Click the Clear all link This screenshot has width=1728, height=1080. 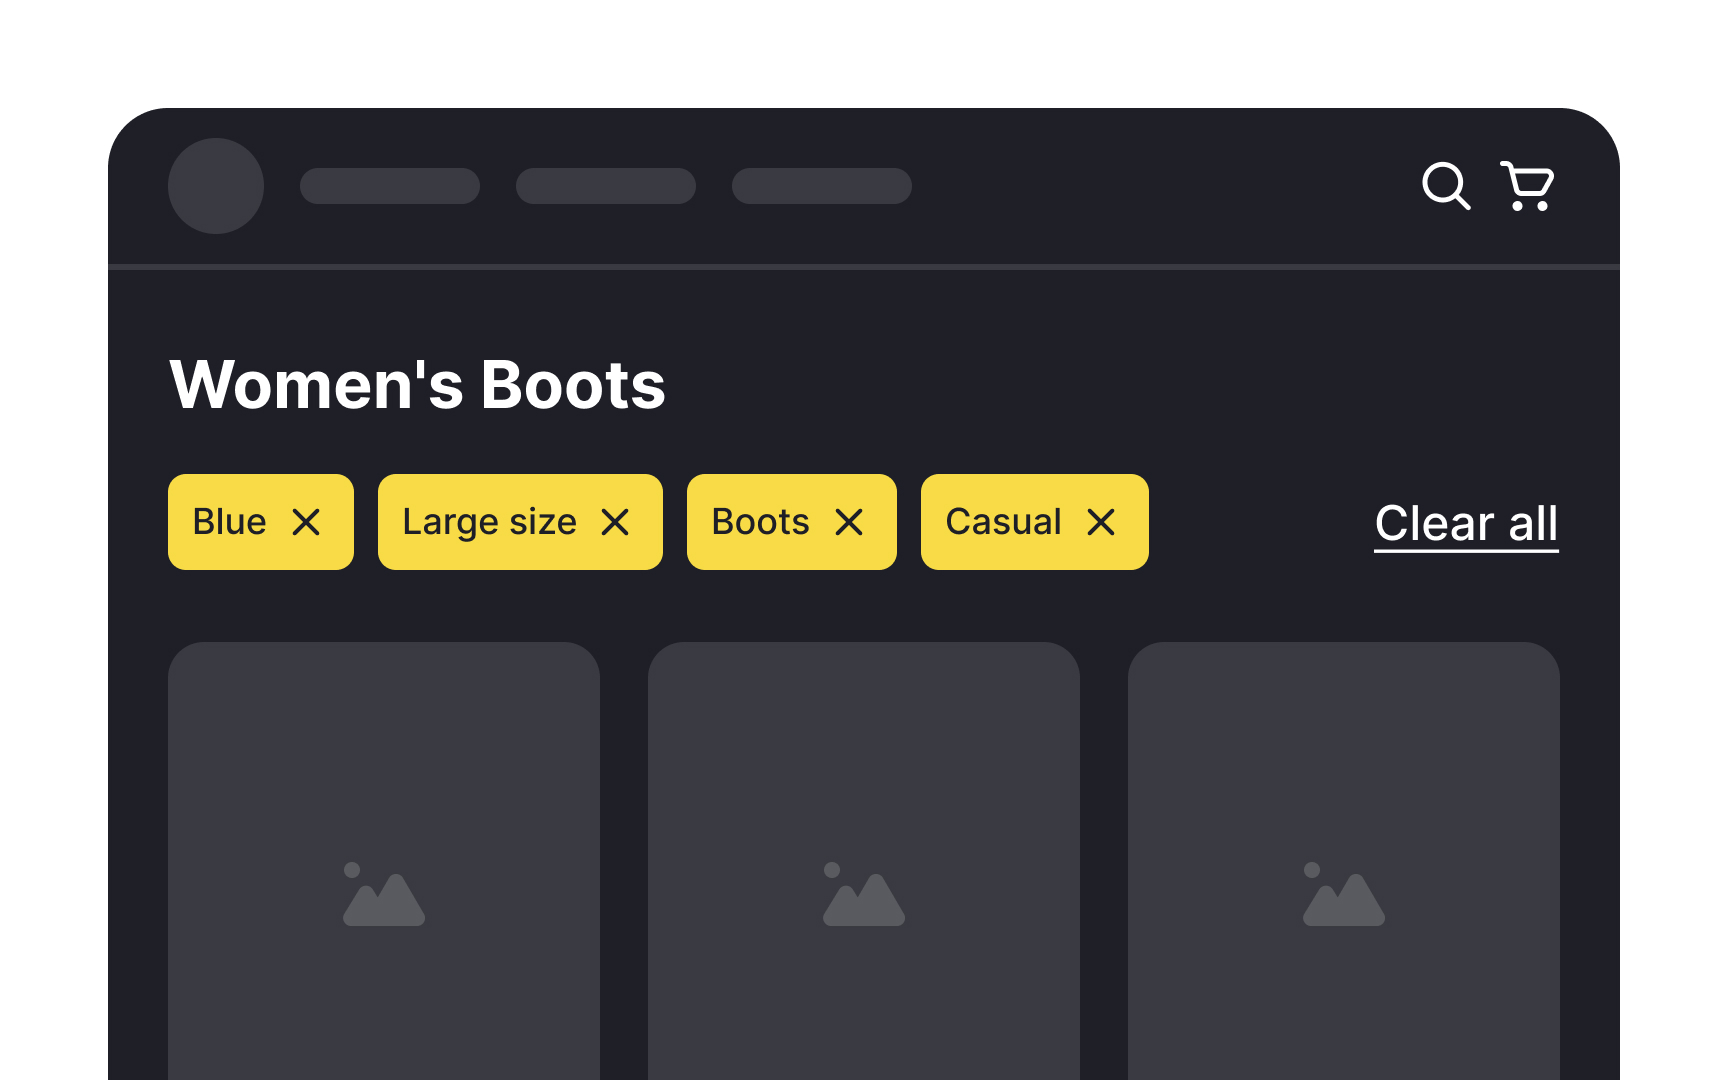1466,522
